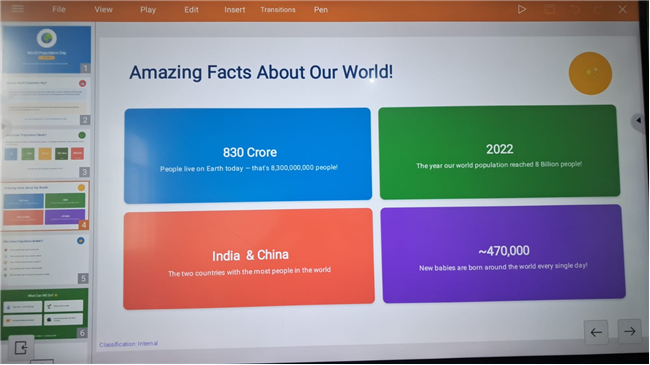Open the File menu

pyautogui.click(x=59, y=9)
